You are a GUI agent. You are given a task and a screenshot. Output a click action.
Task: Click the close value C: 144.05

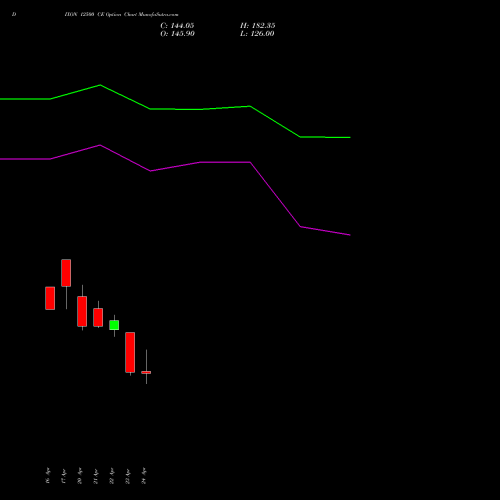pos(177,26)
